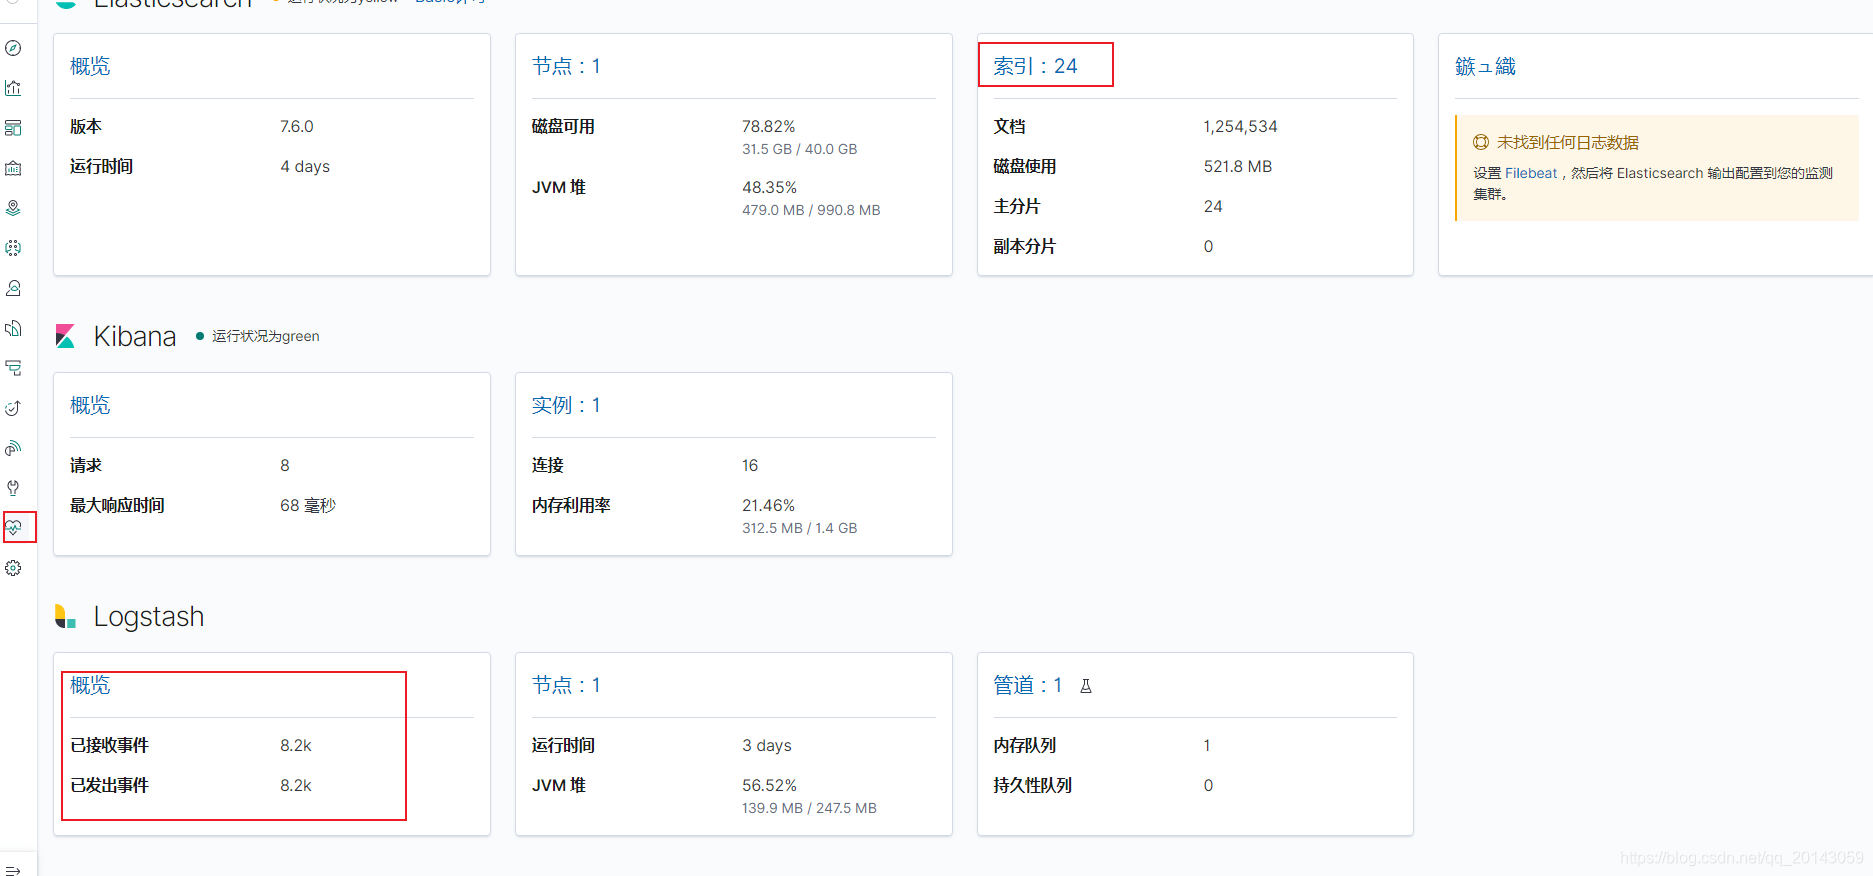Open the Uptime icon in the sidebar
The image size is (1873, 876).
(x=13, y=408)
